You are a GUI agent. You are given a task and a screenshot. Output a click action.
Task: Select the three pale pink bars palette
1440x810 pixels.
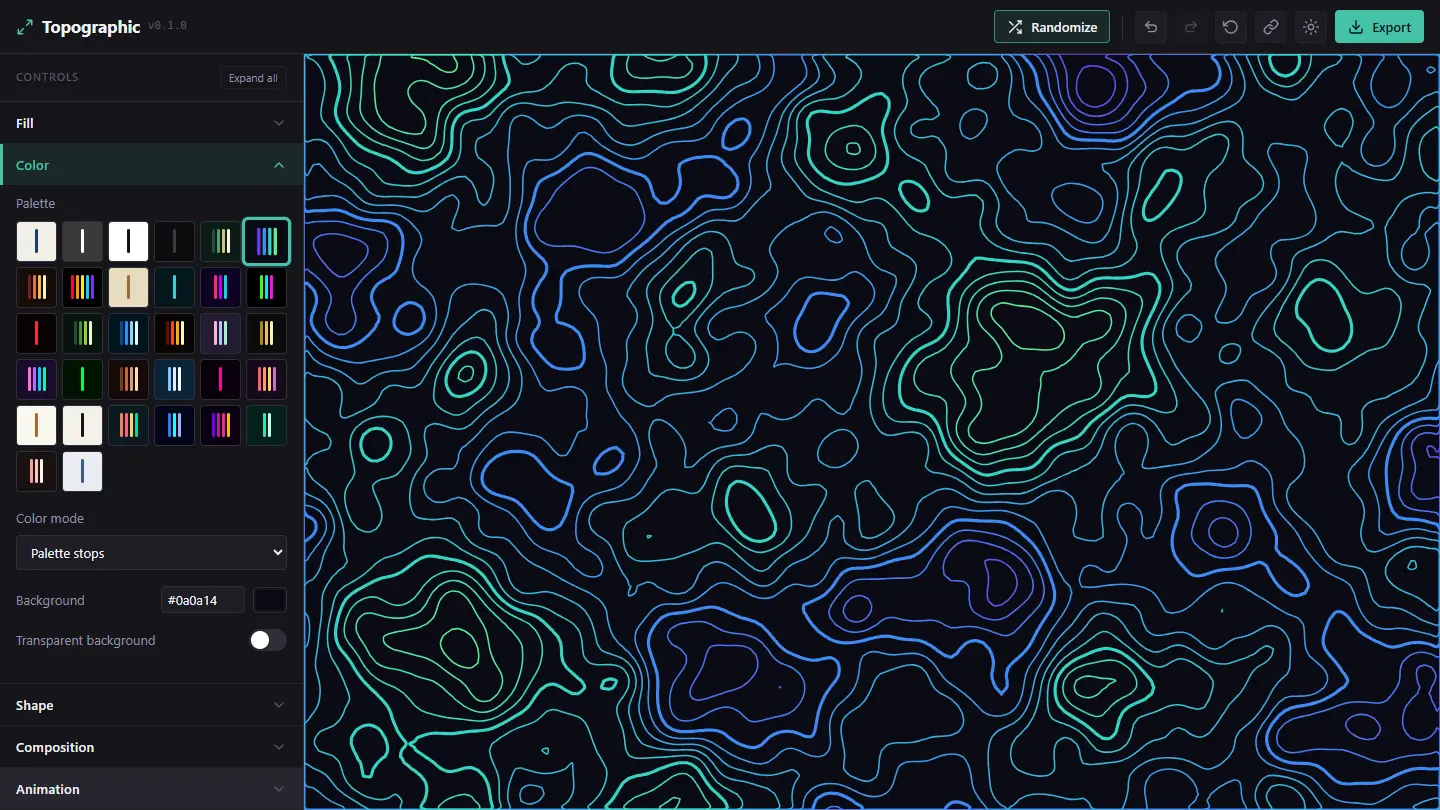[37, 472]
